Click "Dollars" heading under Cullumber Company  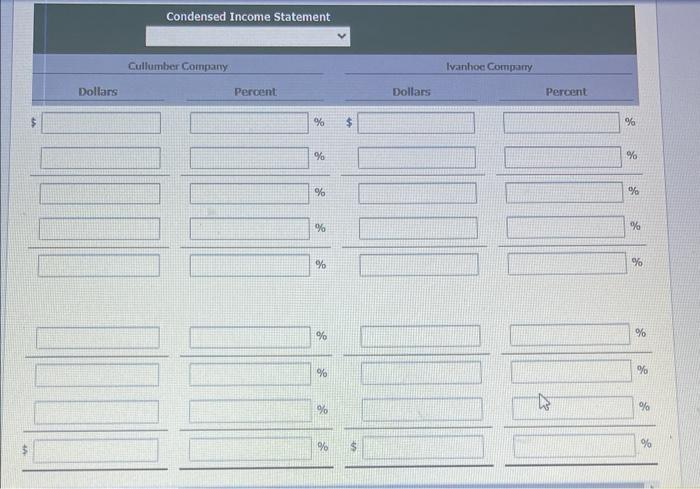coord(98,92)
